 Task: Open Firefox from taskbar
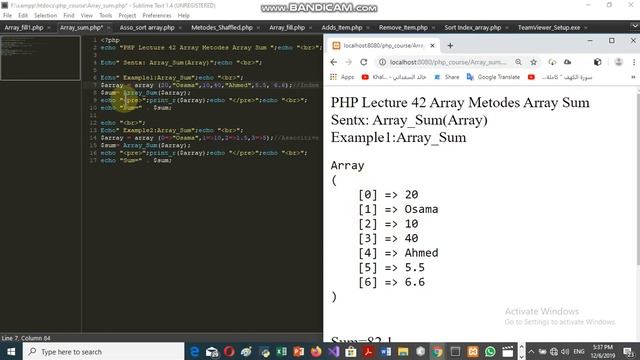click(316, 351)
